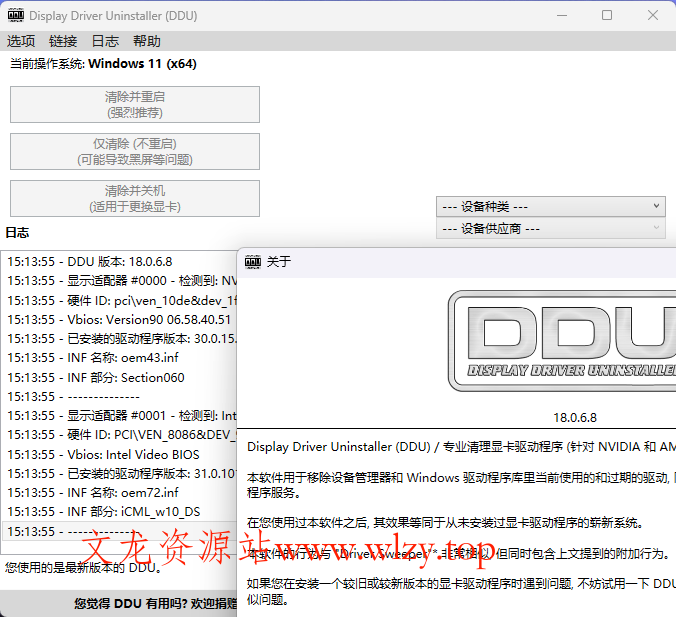Viewport: 676px width, 617px height.
Task: Click the DDU icon in 关于 window title
Action: (x=253, y=261)
